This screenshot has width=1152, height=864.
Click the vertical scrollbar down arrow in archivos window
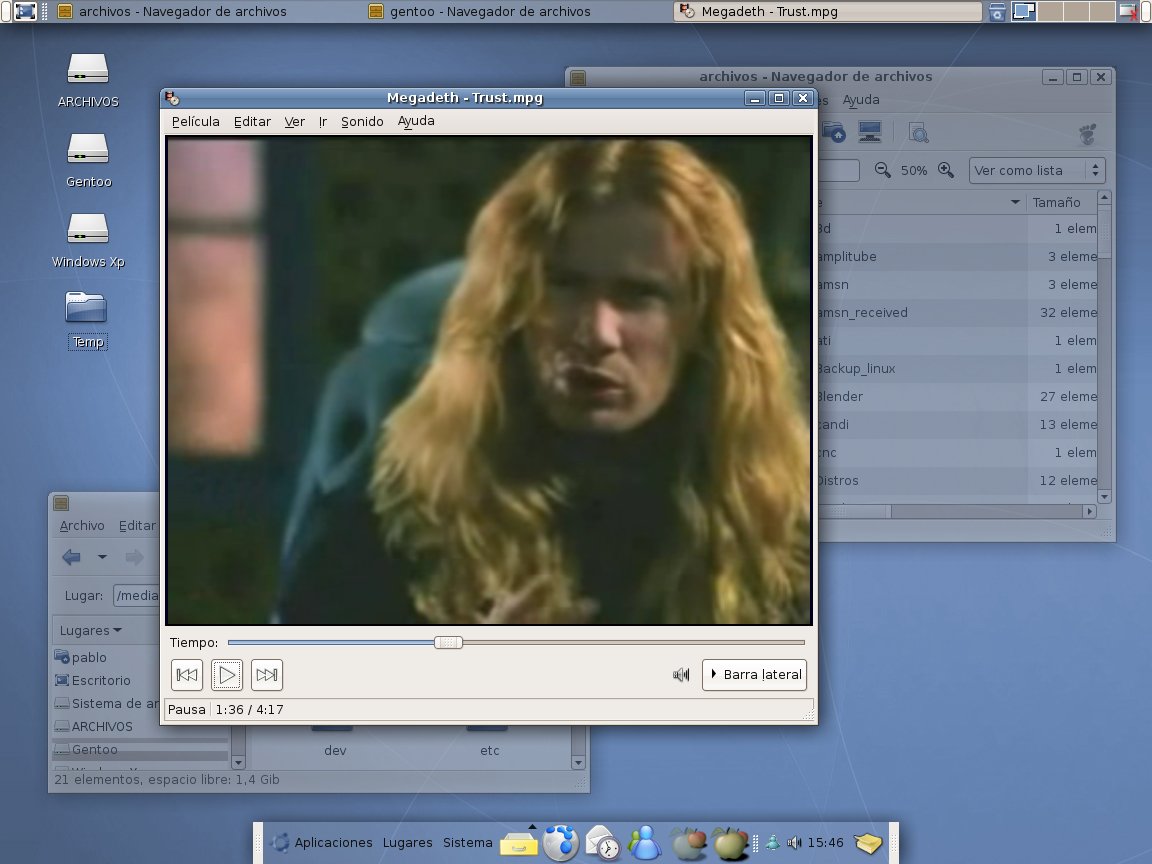pos(1104,497)
